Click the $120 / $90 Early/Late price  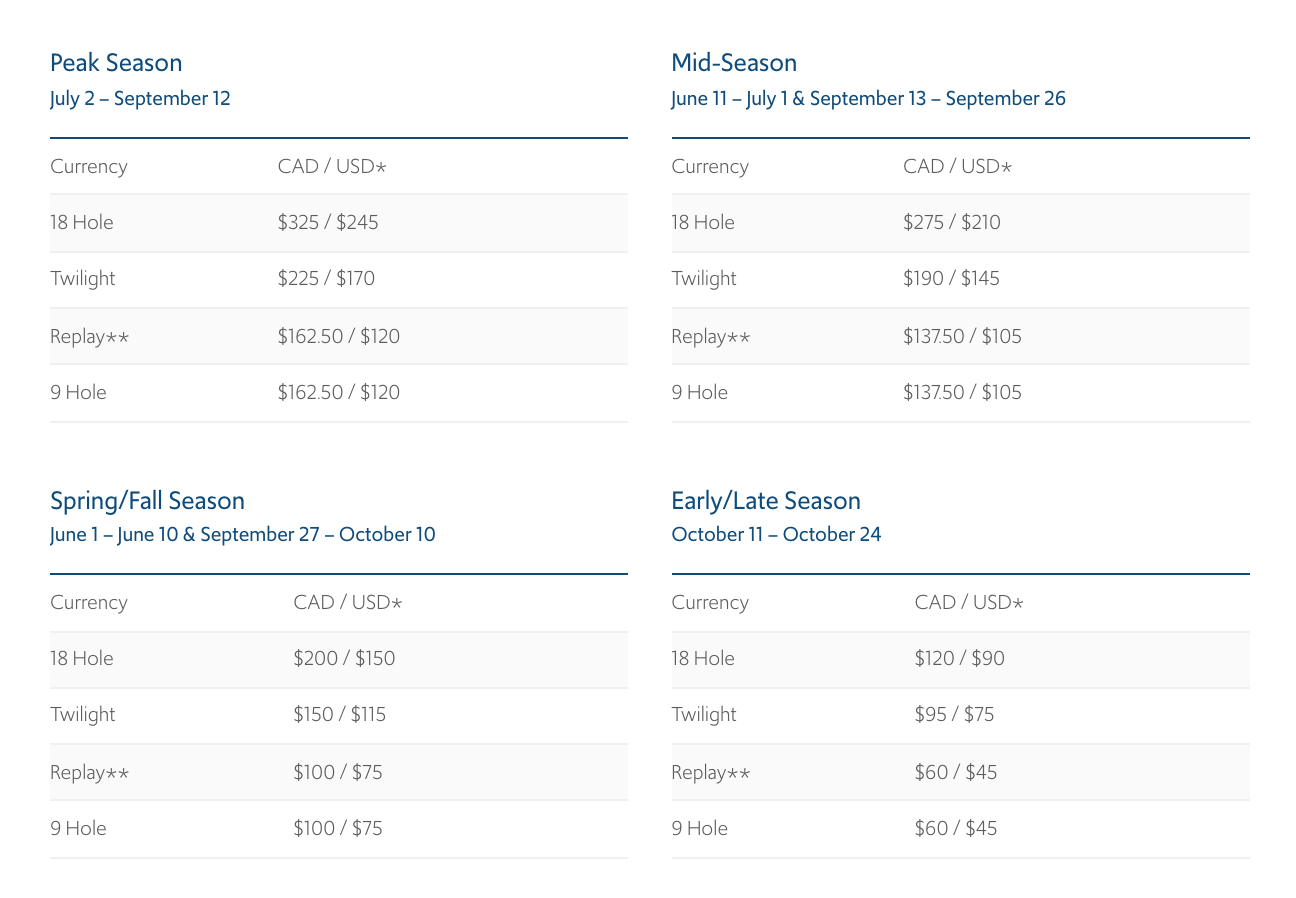(959, 659)
